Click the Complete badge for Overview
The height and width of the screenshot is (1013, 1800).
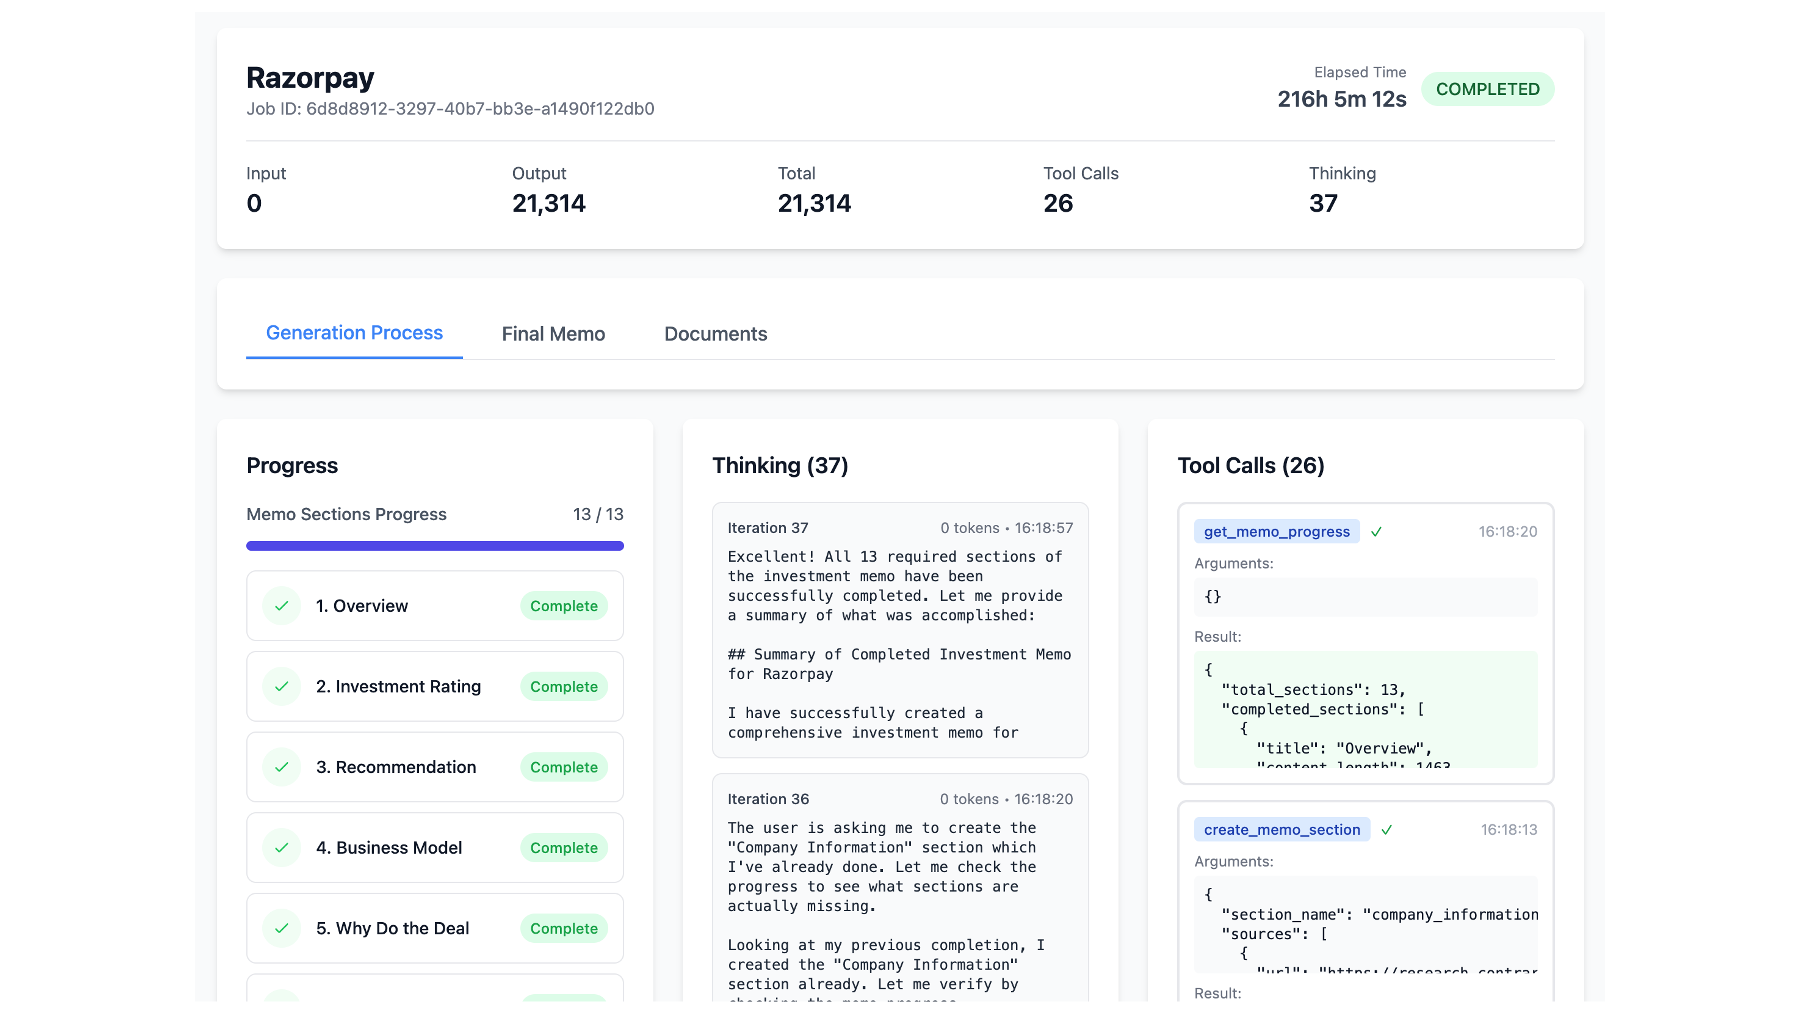pos(564,606)
